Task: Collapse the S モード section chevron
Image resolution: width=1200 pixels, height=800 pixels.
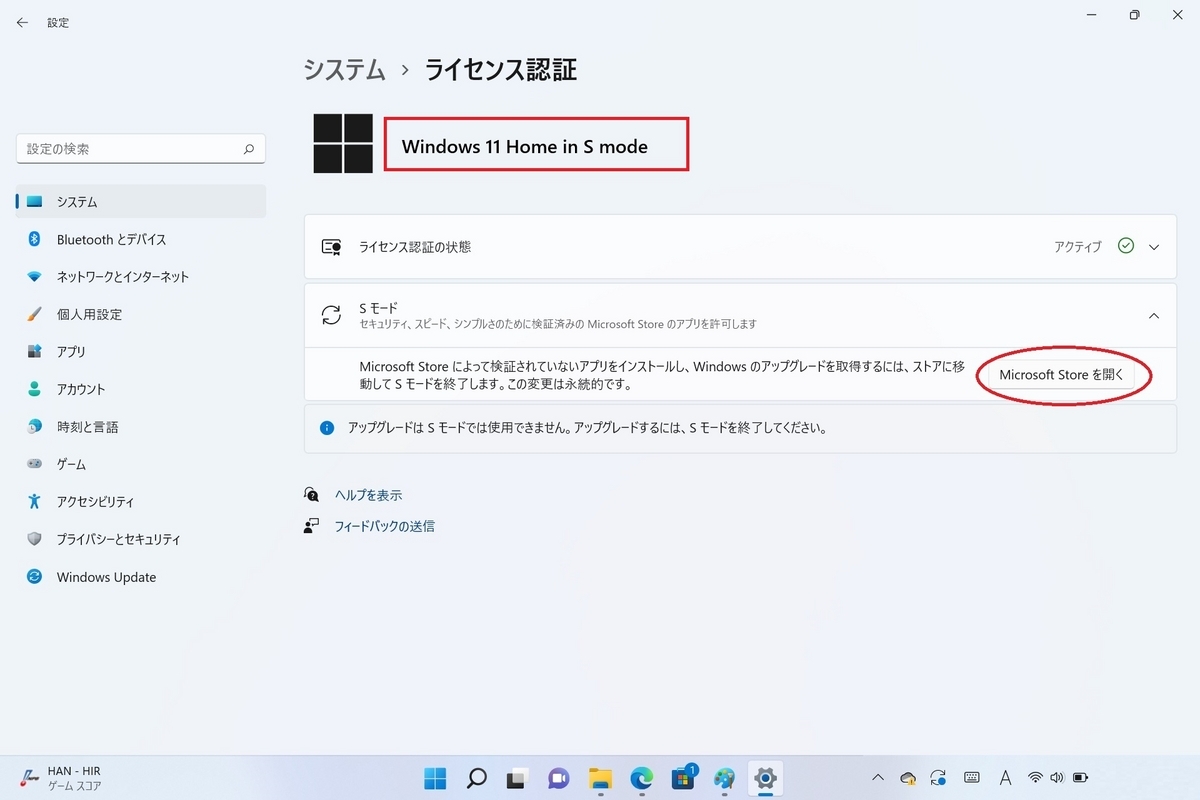Action: [x=1154, y=315]
